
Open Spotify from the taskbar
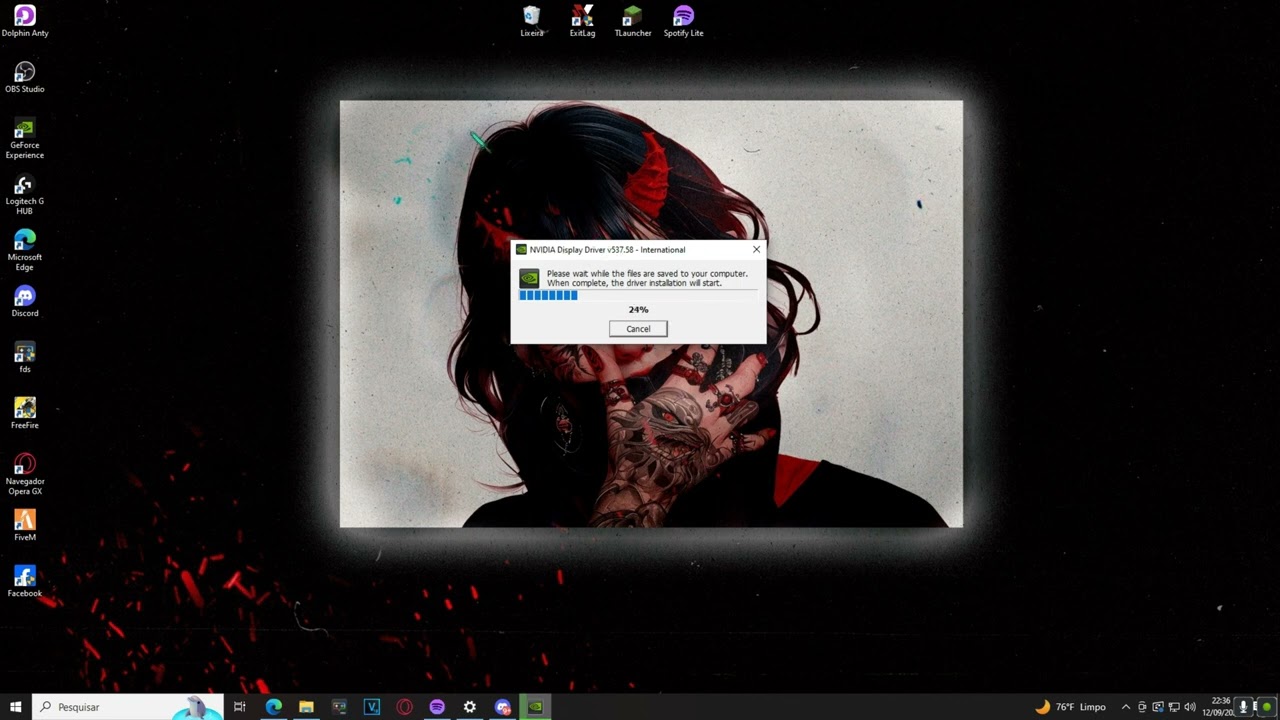(x=437, y=707)
